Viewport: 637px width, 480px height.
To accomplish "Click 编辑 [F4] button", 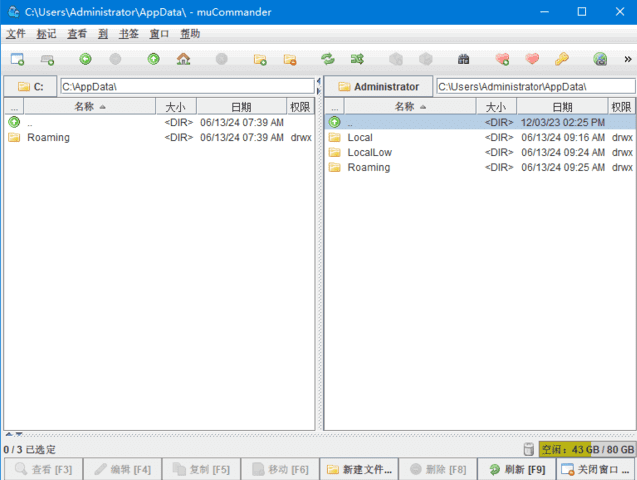I will (x=122, y=469).
